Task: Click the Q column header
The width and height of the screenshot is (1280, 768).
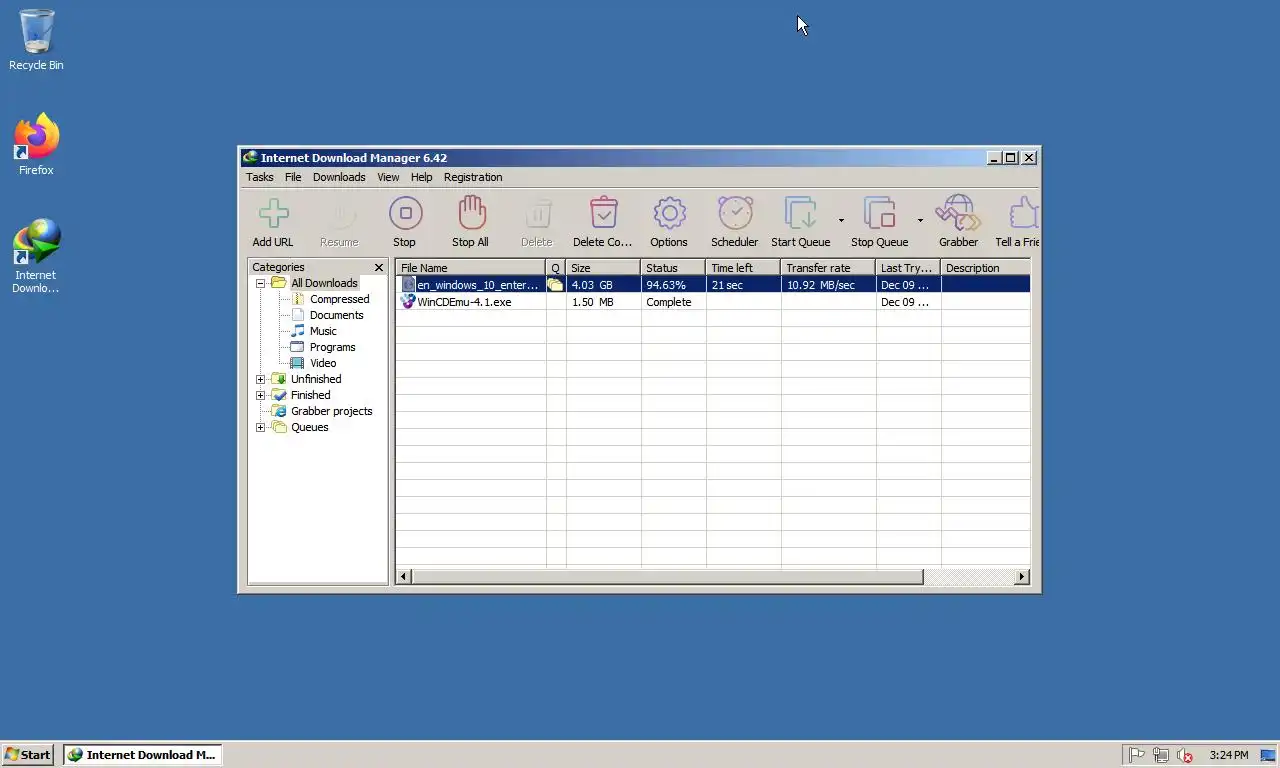Action: point(556,268)
